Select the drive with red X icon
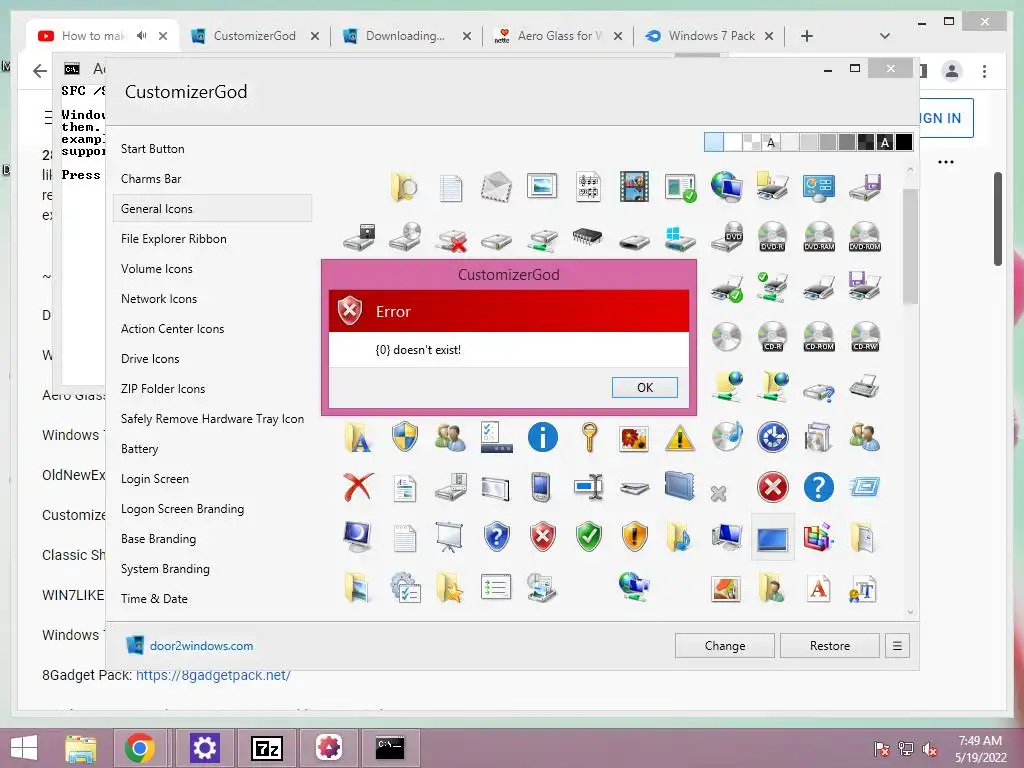The height and width of the screenshot is (768, 1024). coord(451,240)
